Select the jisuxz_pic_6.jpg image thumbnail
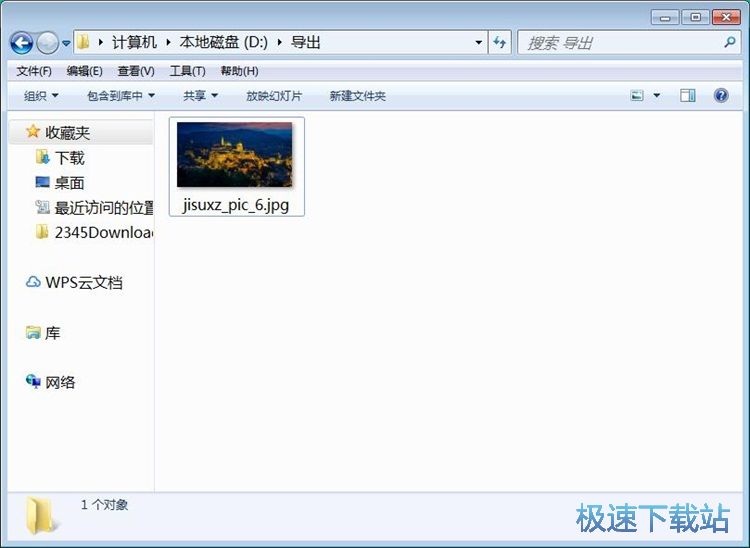Viewport: 750px width, 548px height. tap(234, 154)
